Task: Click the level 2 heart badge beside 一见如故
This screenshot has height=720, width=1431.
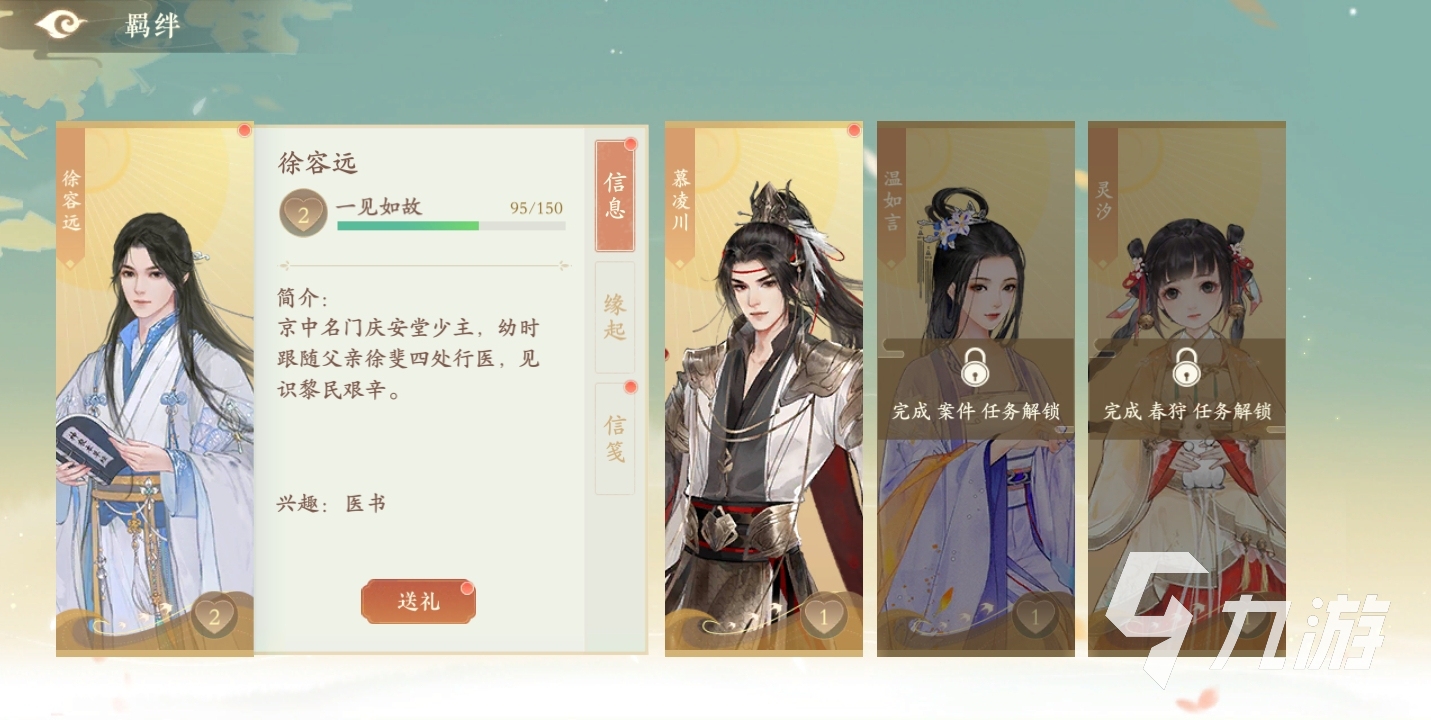Action: pos(303,213)
